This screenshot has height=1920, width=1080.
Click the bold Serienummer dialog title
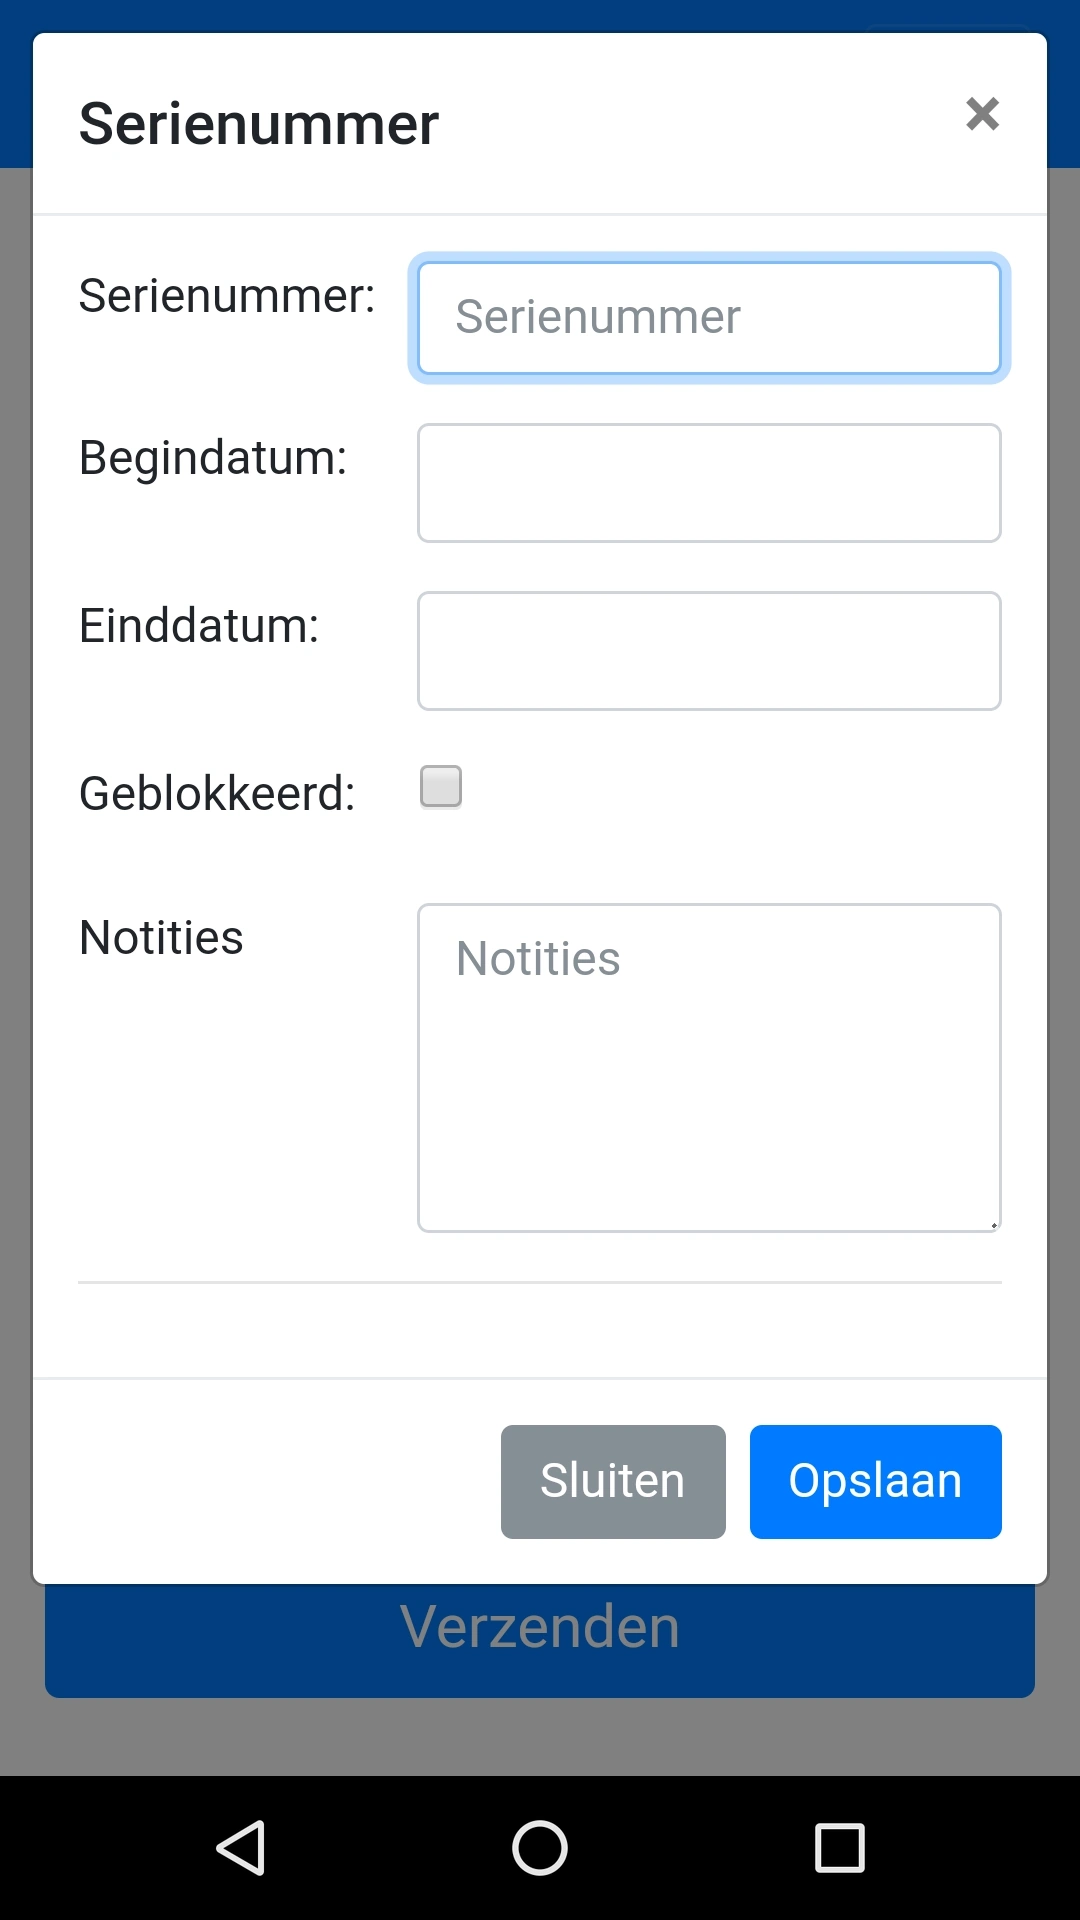coord(259,124)
